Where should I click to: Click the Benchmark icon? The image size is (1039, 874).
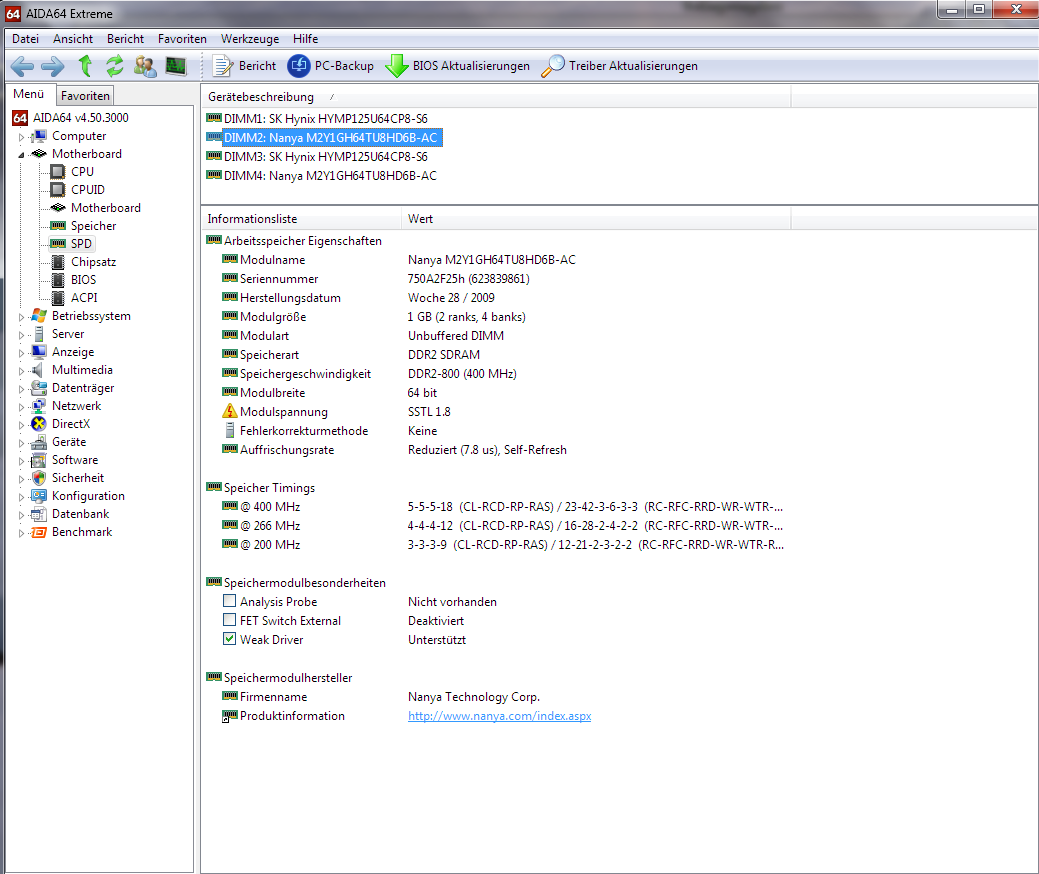pyautogui.click(x=39, y=532)
